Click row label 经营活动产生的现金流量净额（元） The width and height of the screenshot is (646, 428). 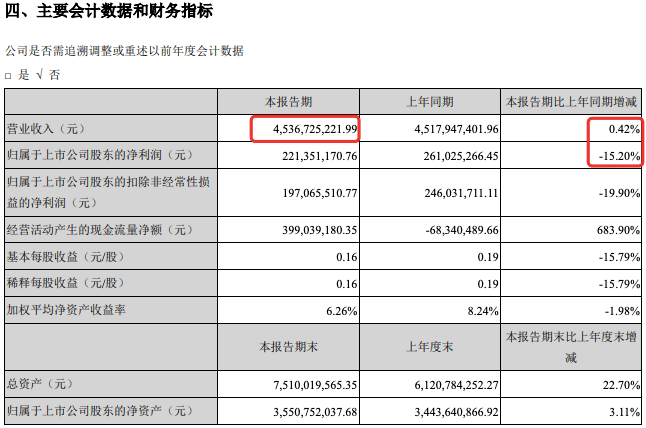pos(99,230)
